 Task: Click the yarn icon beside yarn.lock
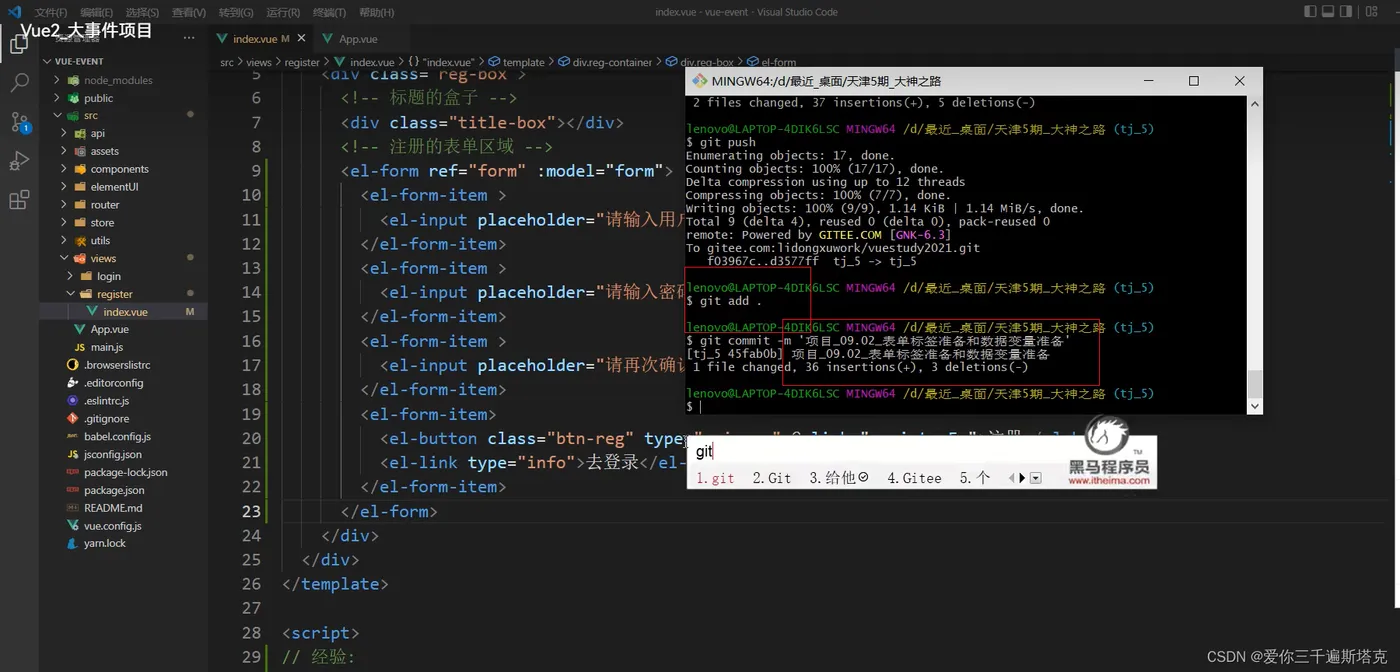72,543
